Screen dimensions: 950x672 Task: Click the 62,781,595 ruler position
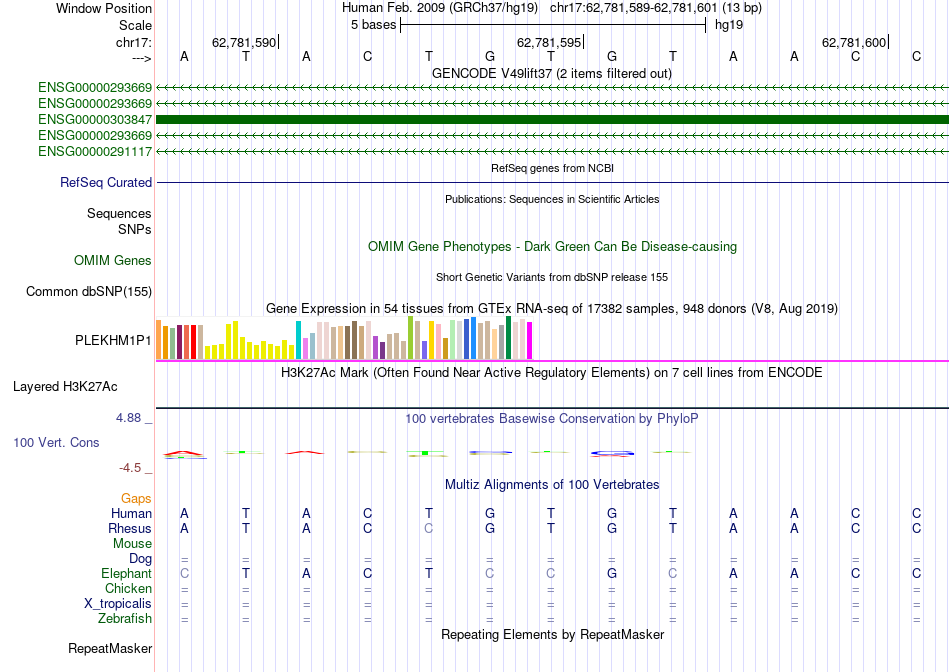(x=549, y=42)
